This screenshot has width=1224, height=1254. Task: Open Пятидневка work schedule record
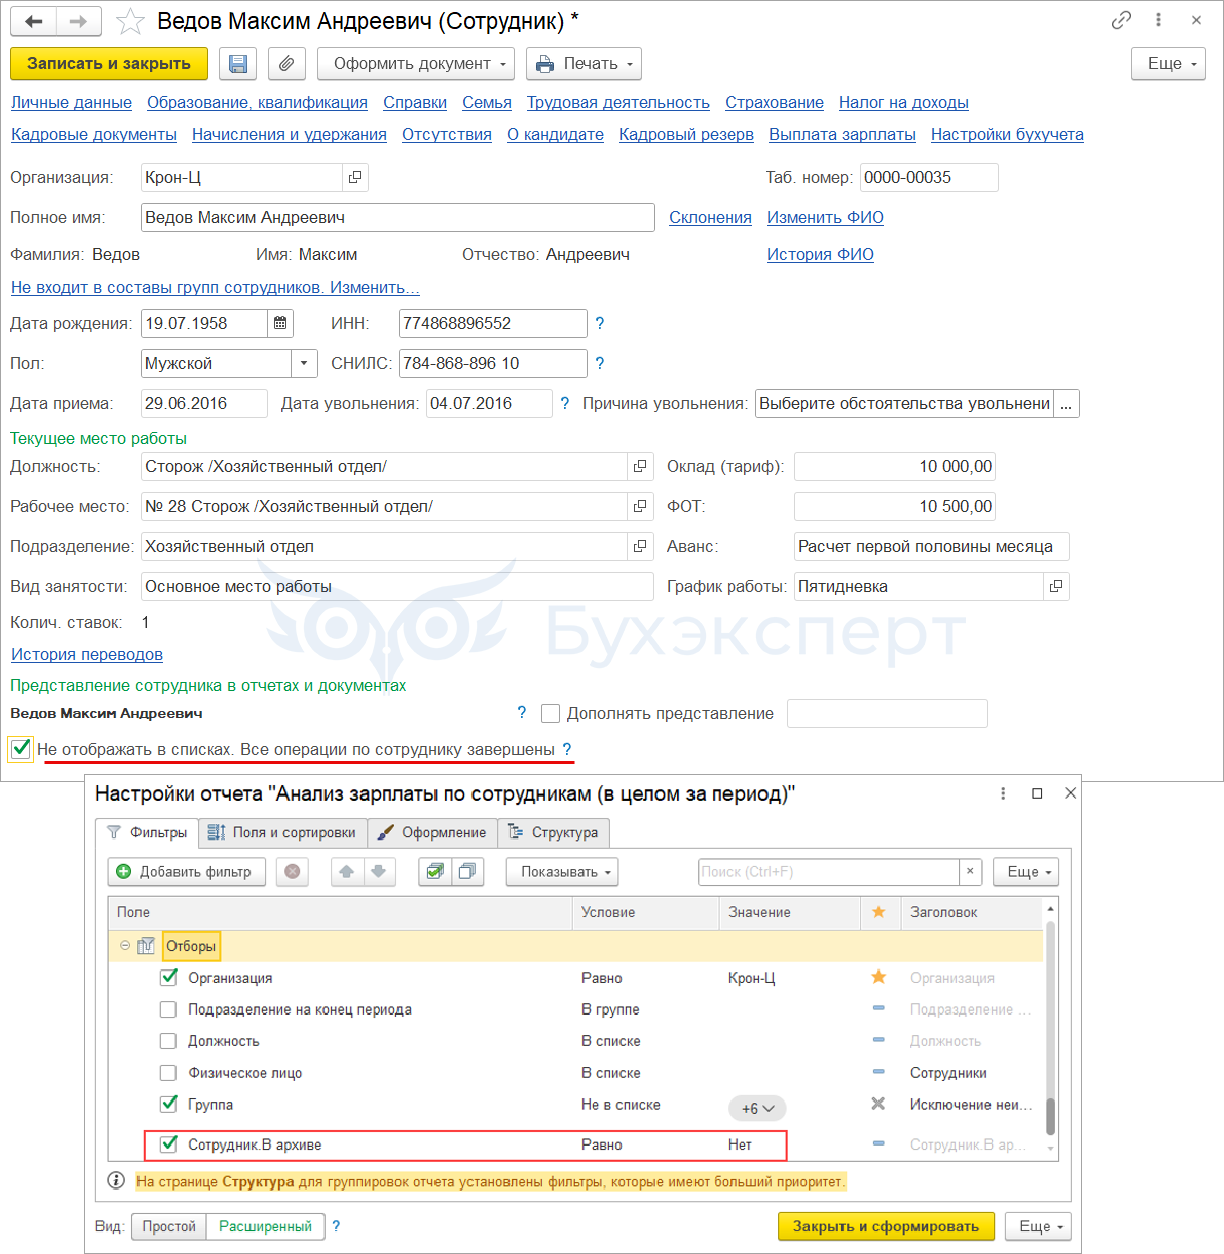click(1056, 587)
